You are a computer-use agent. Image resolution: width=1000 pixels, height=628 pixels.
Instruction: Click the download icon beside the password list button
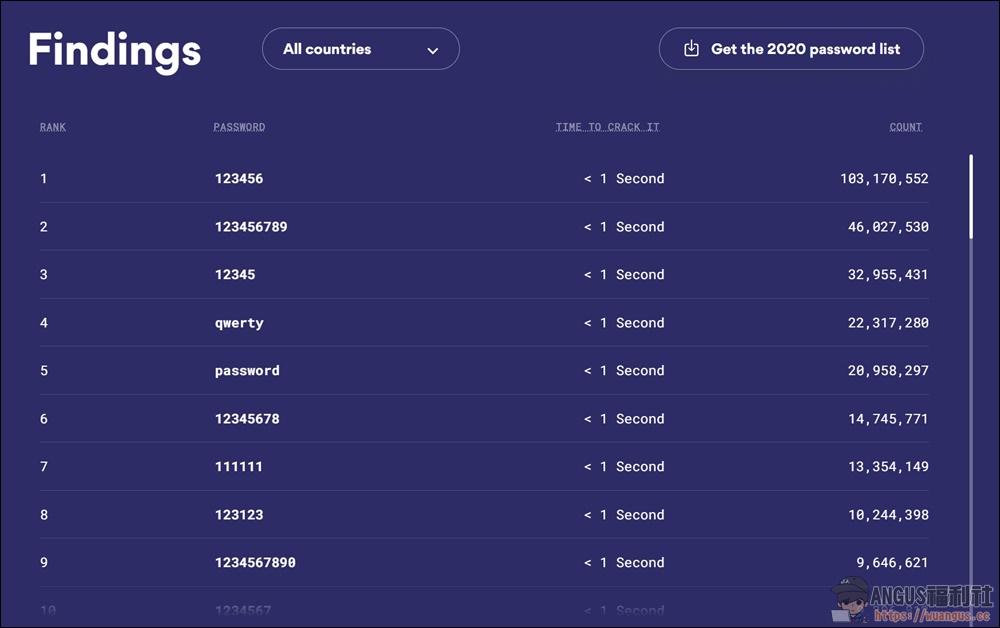tap(691, 48)
